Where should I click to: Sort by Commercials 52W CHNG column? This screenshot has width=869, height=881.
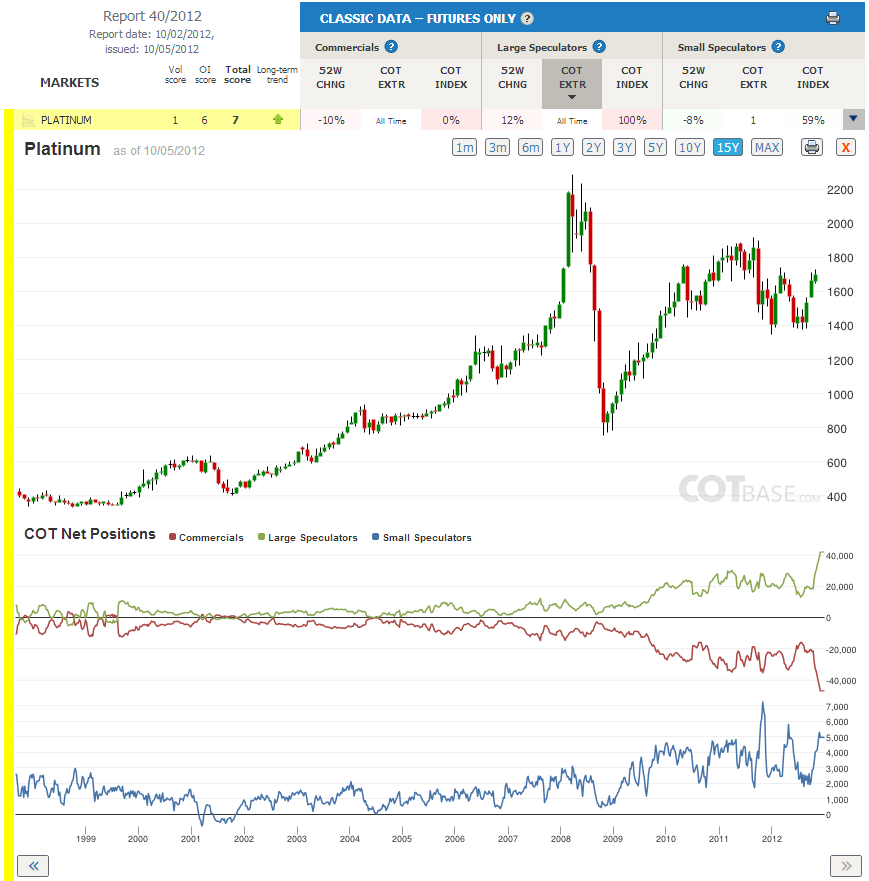point(330,78)
